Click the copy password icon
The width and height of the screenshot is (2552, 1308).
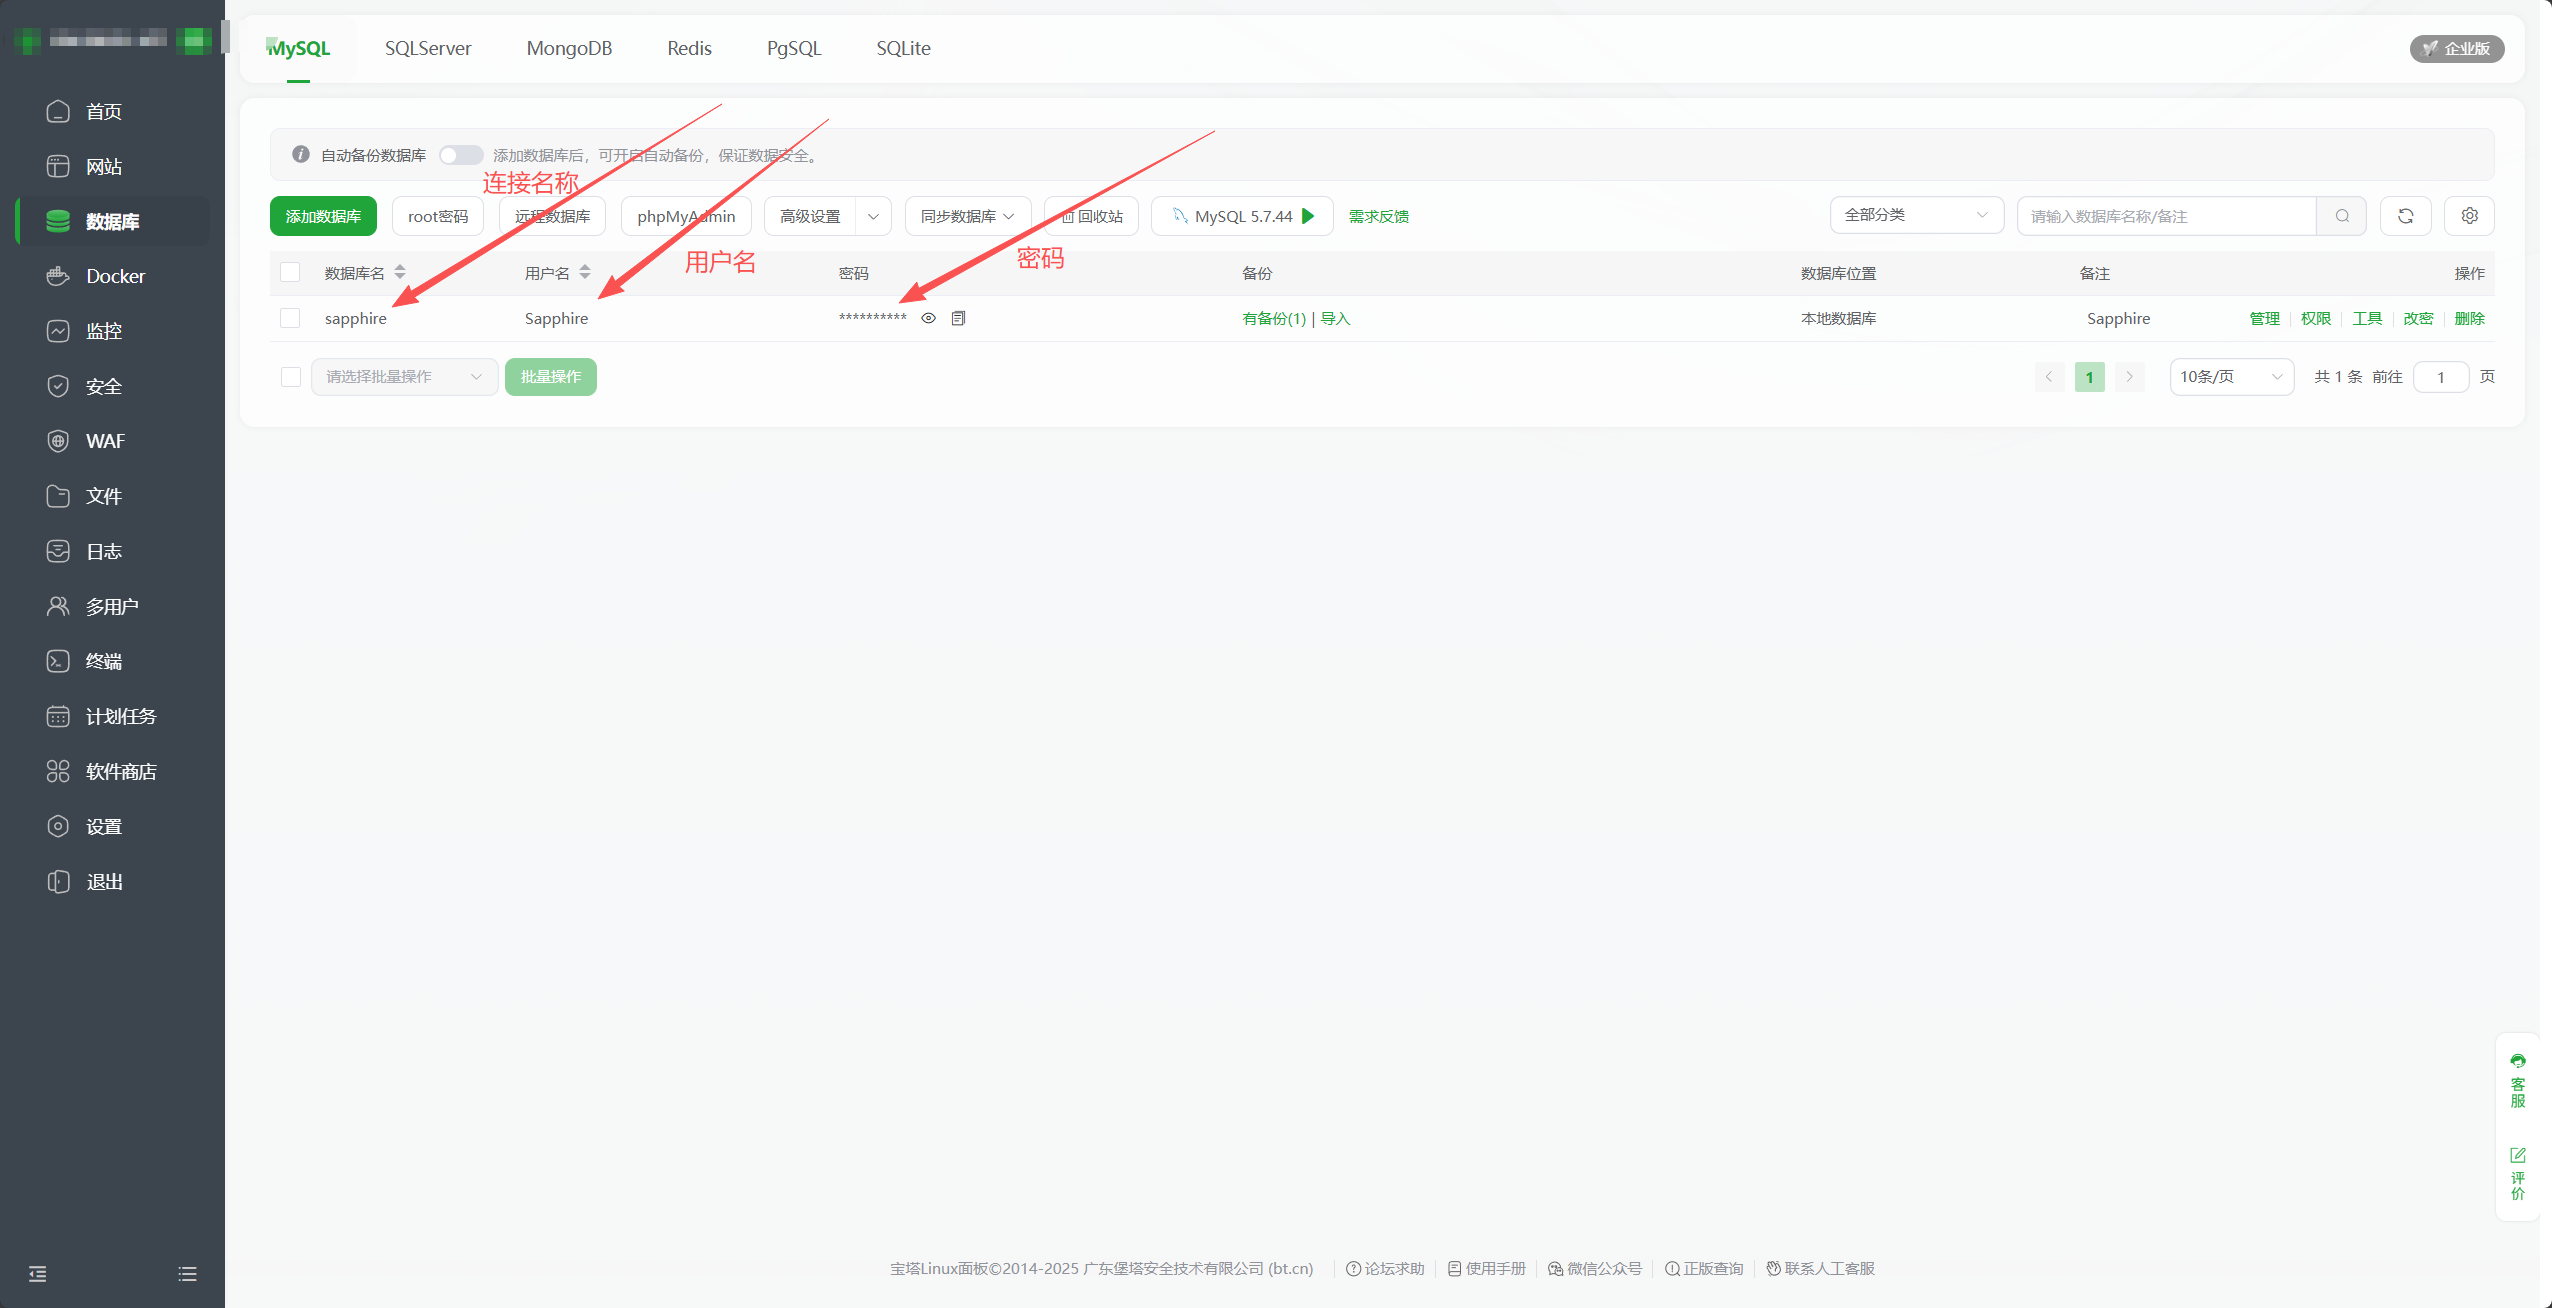pyautogui.click(x=958, y=318)
